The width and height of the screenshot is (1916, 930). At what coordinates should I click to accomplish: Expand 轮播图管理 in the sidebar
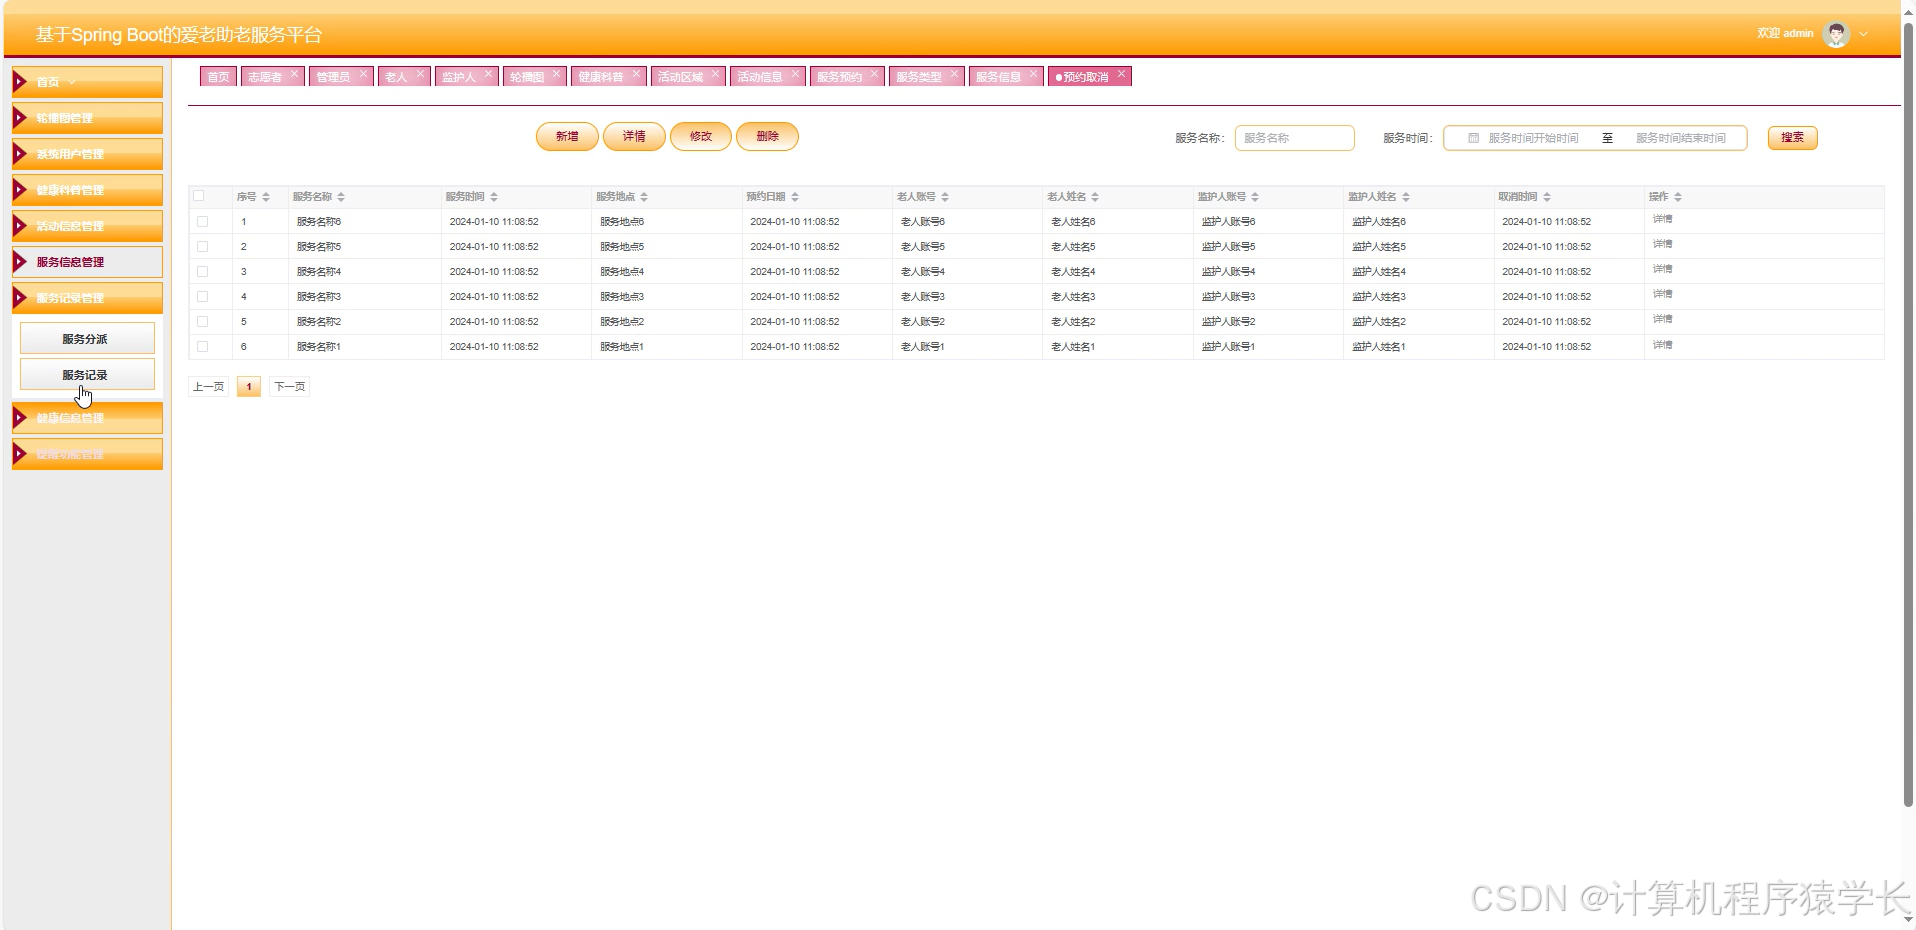[87, 118]
